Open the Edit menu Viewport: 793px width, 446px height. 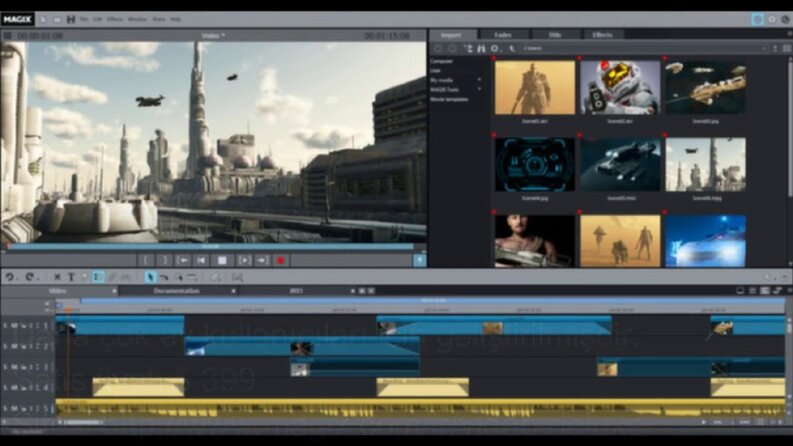(98, 19)
